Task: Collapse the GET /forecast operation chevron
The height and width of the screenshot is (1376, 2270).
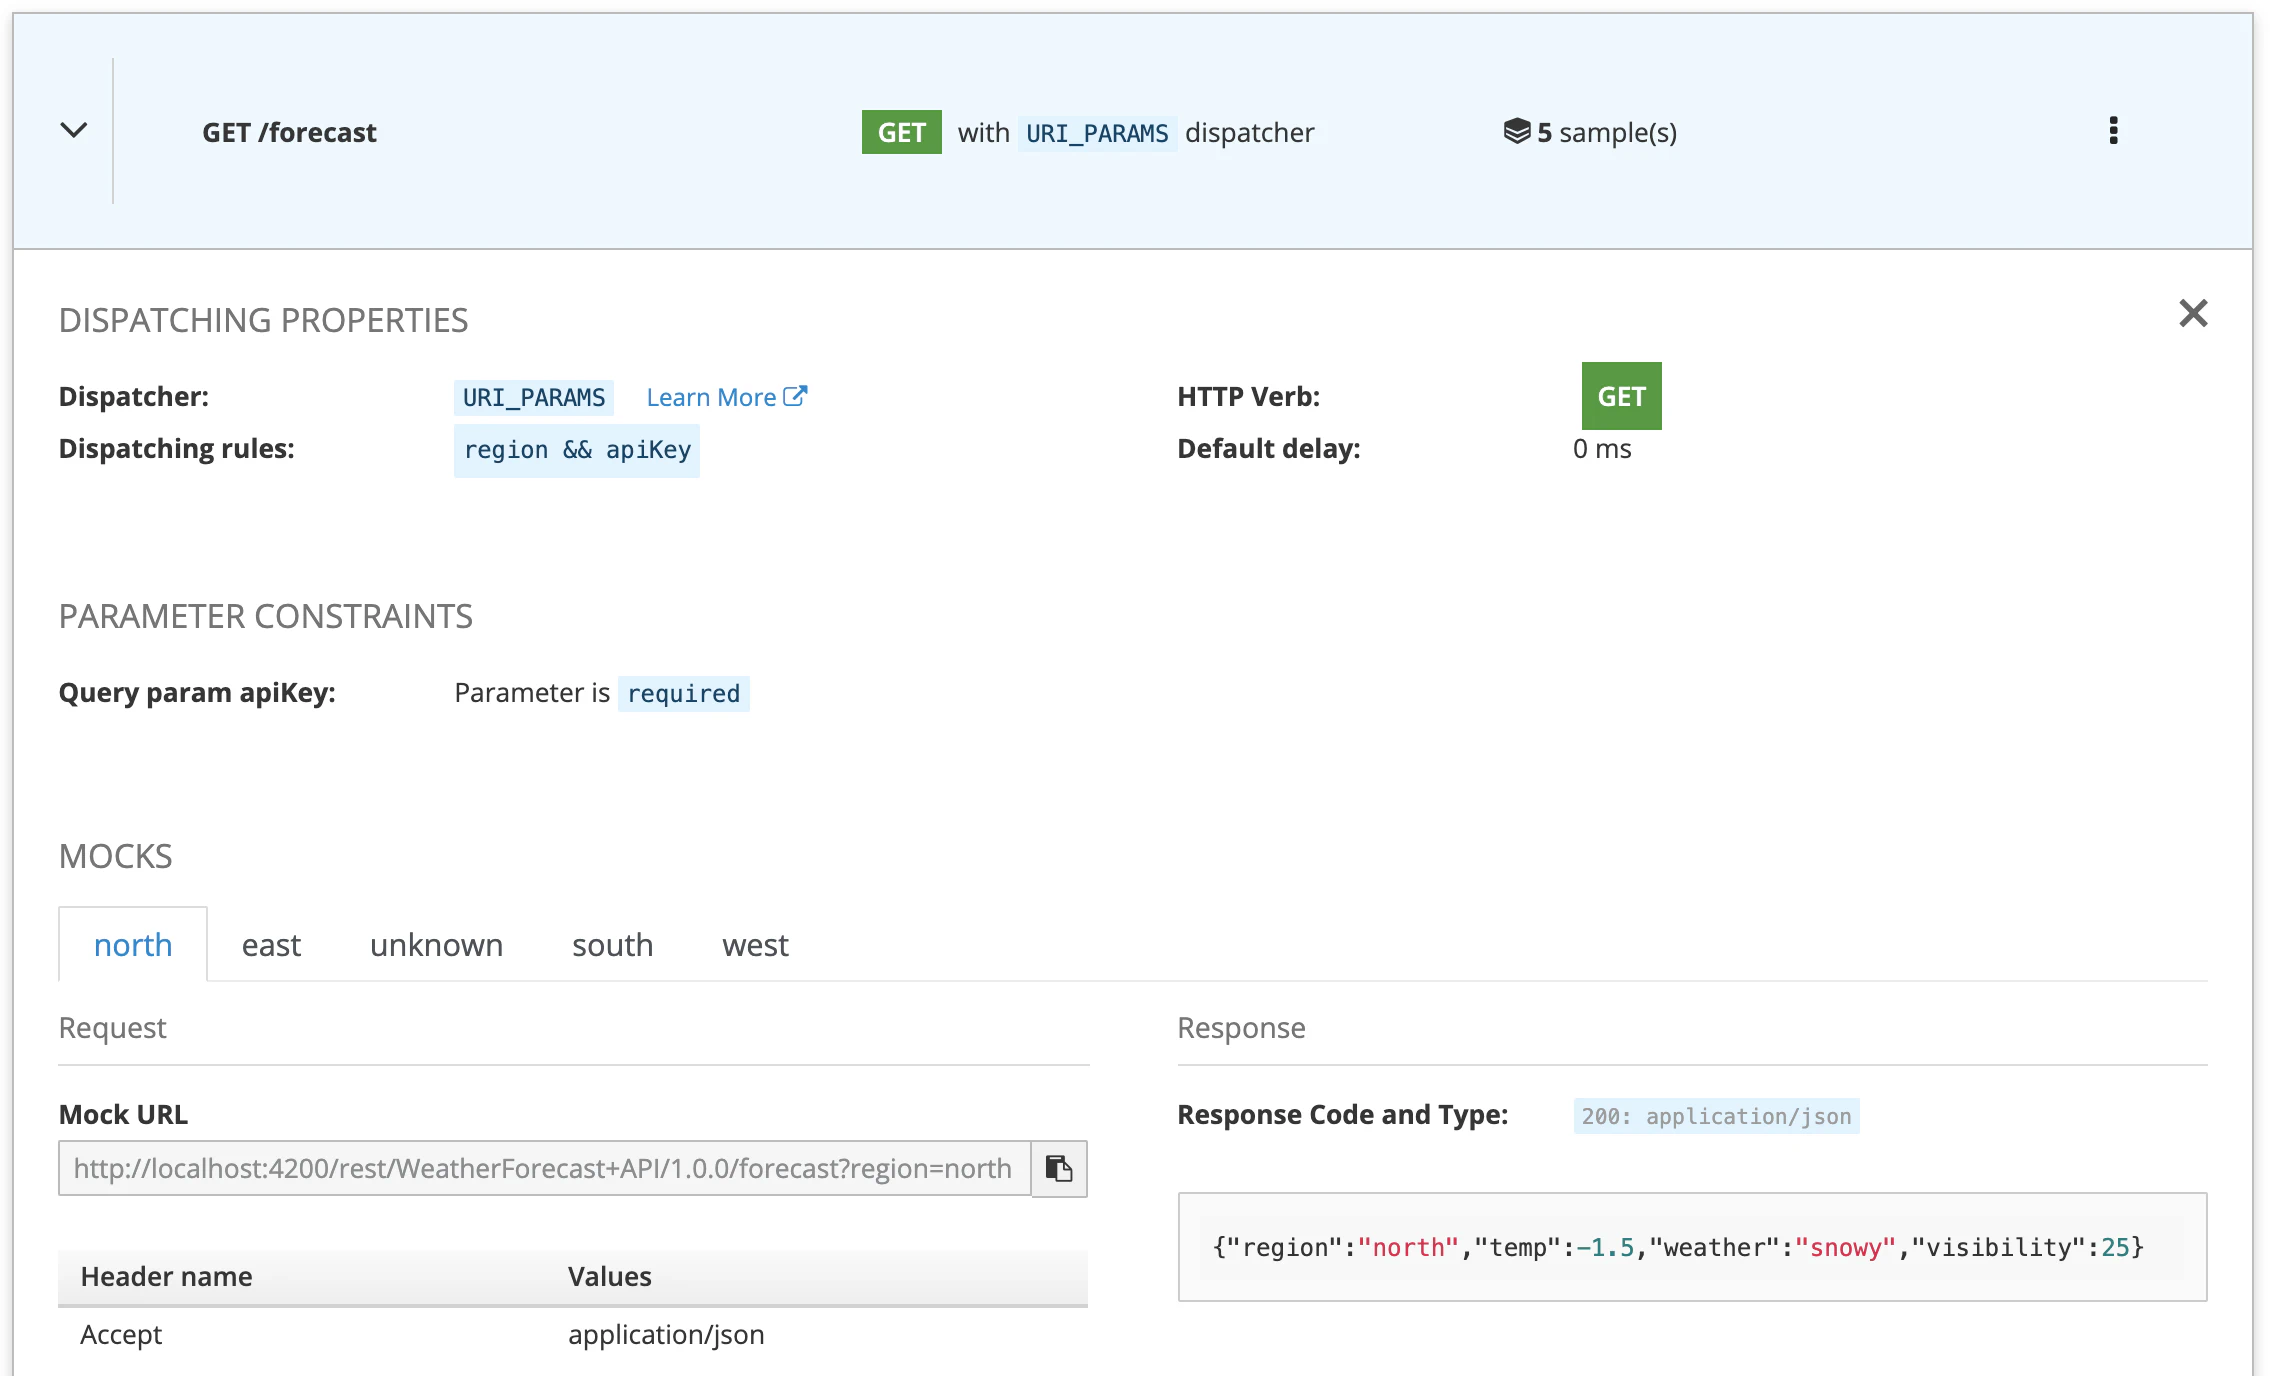Action: 74,131
